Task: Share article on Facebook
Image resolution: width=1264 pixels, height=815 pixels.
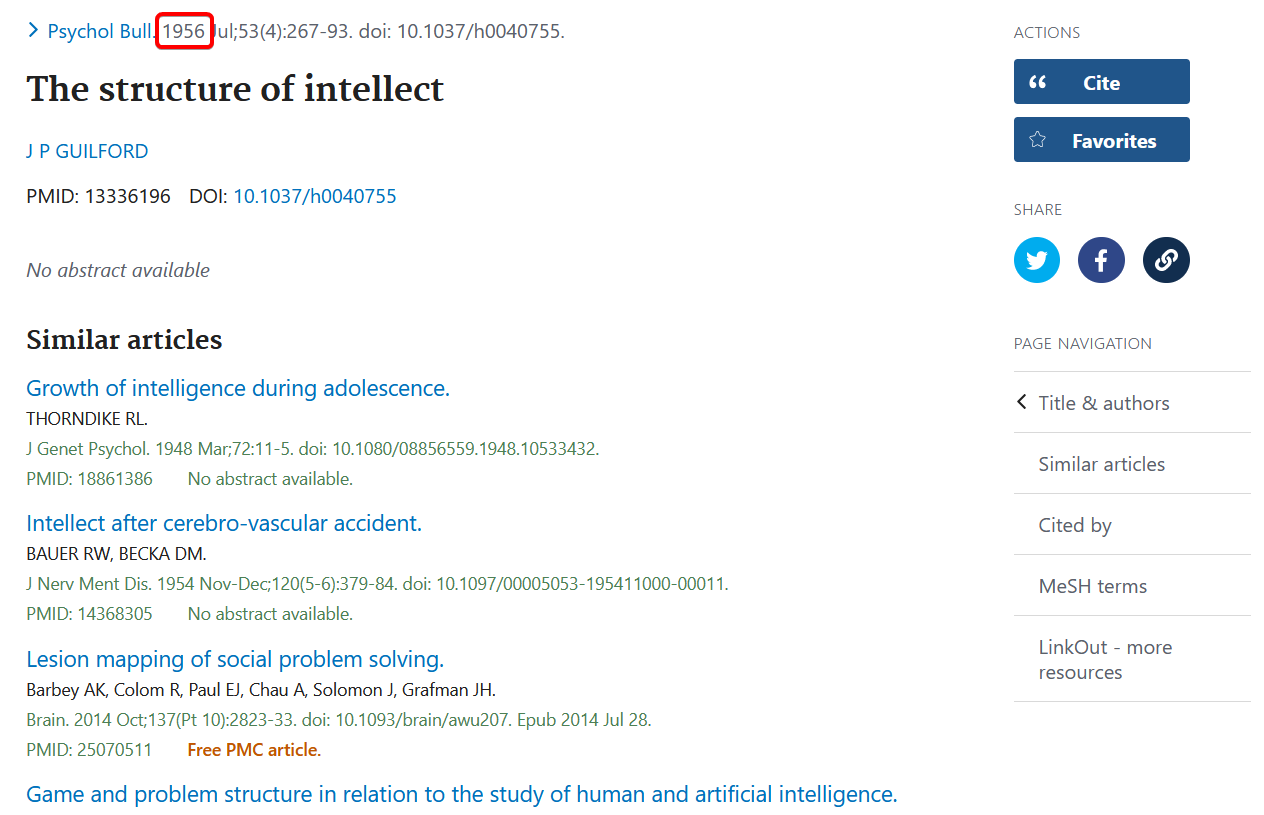Action: [1101, 261]
